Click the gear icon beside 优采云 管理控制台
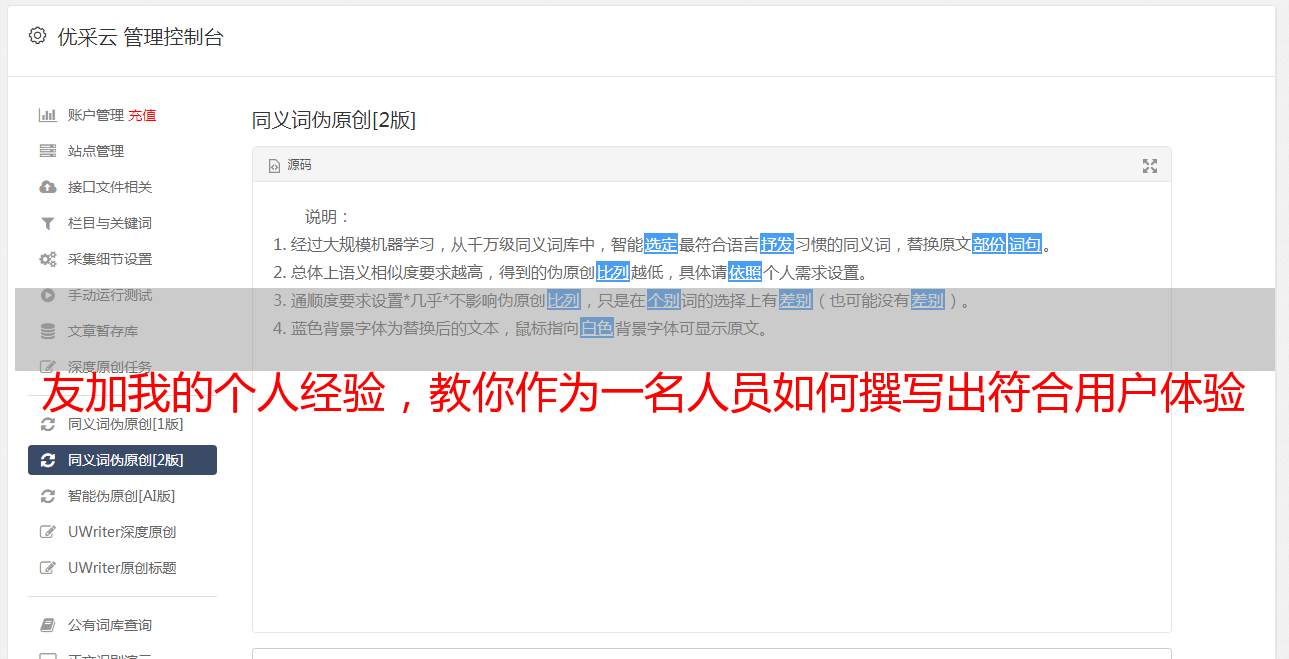 coord(37,36)
